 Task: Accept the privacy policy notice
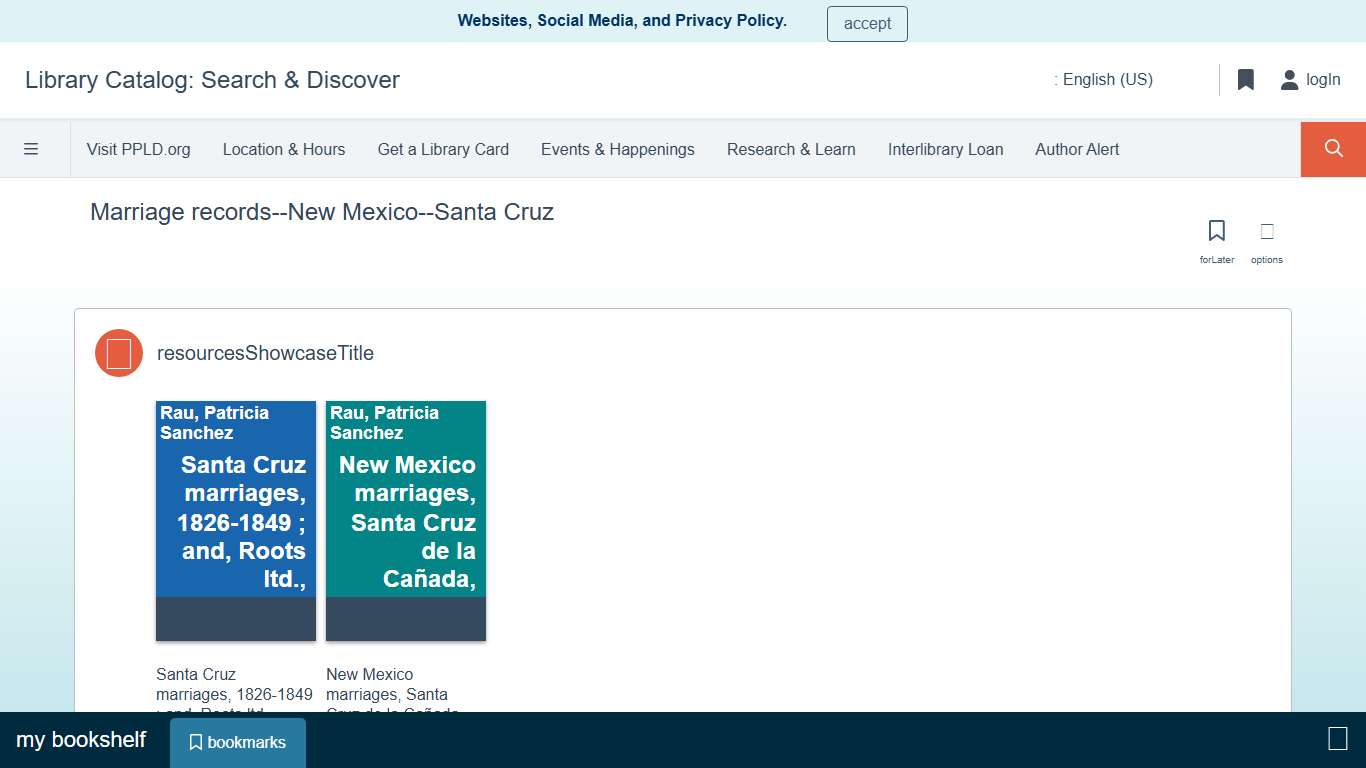[x=866, y=23]
